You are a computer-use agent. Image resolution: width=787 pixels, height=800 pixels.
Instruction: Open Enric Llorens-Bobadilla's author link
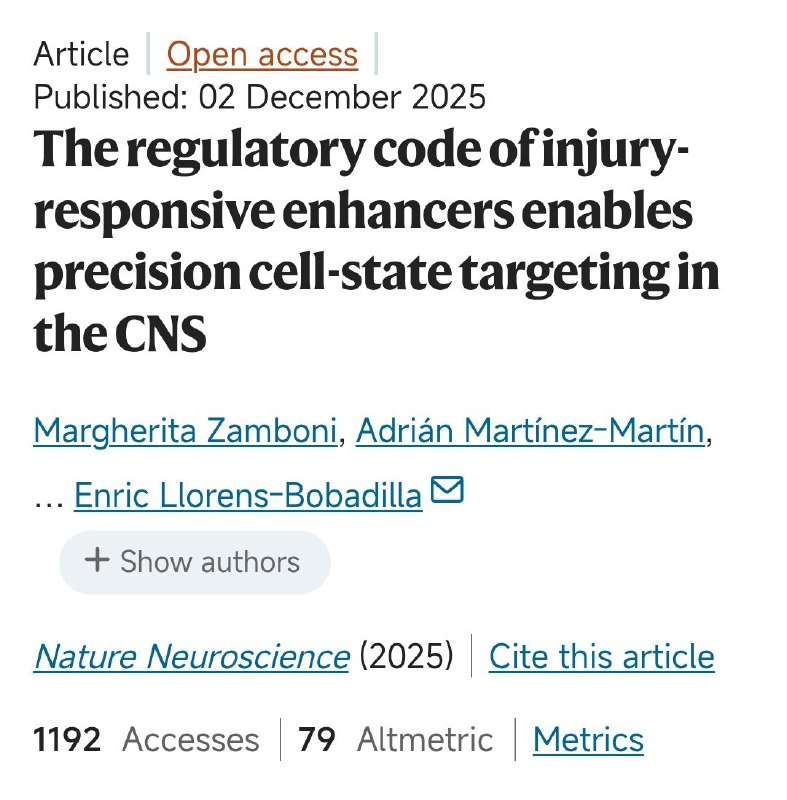pyautogui.click(x=248, y=495)
